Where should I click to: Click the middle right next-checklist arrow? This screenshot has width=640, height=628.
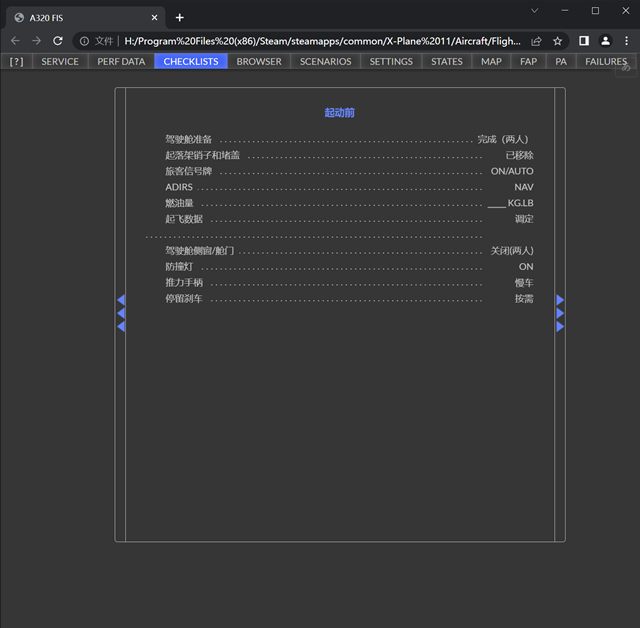coord(560,313)
